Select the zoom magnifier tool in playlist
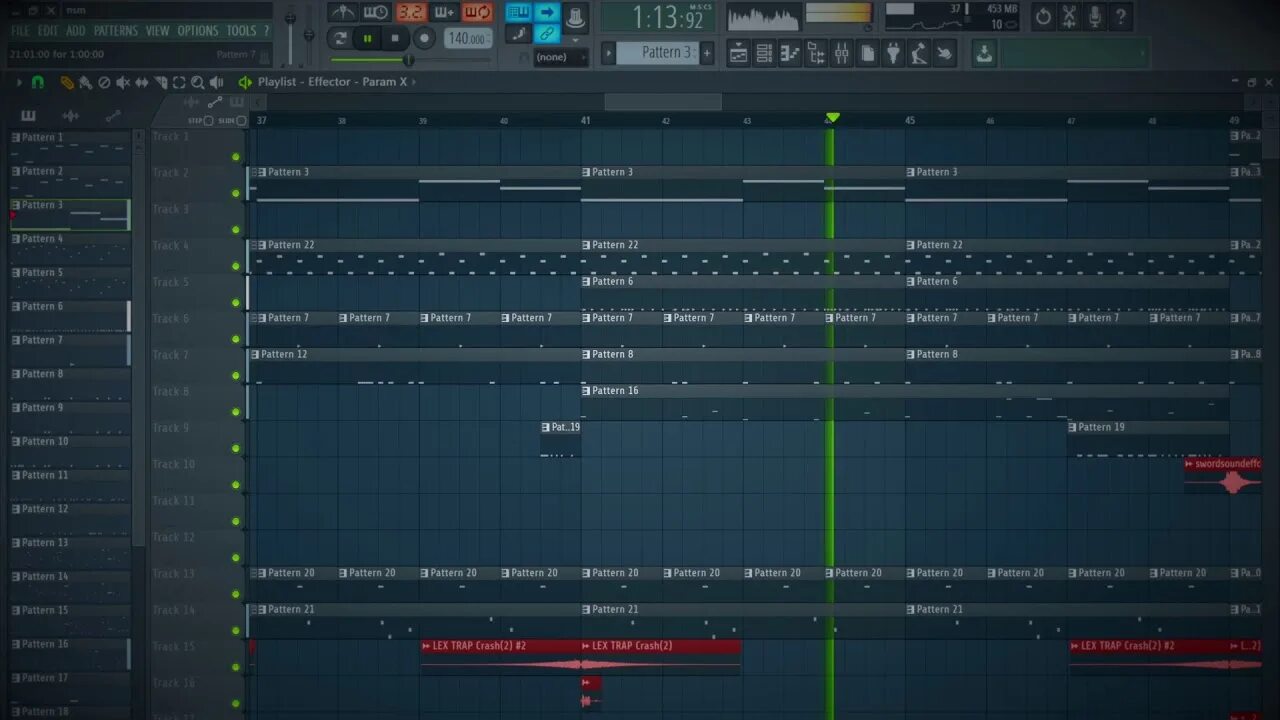The height and width of the screenshot is (720, 1280). pyautogui.click(x=198, y=82)
